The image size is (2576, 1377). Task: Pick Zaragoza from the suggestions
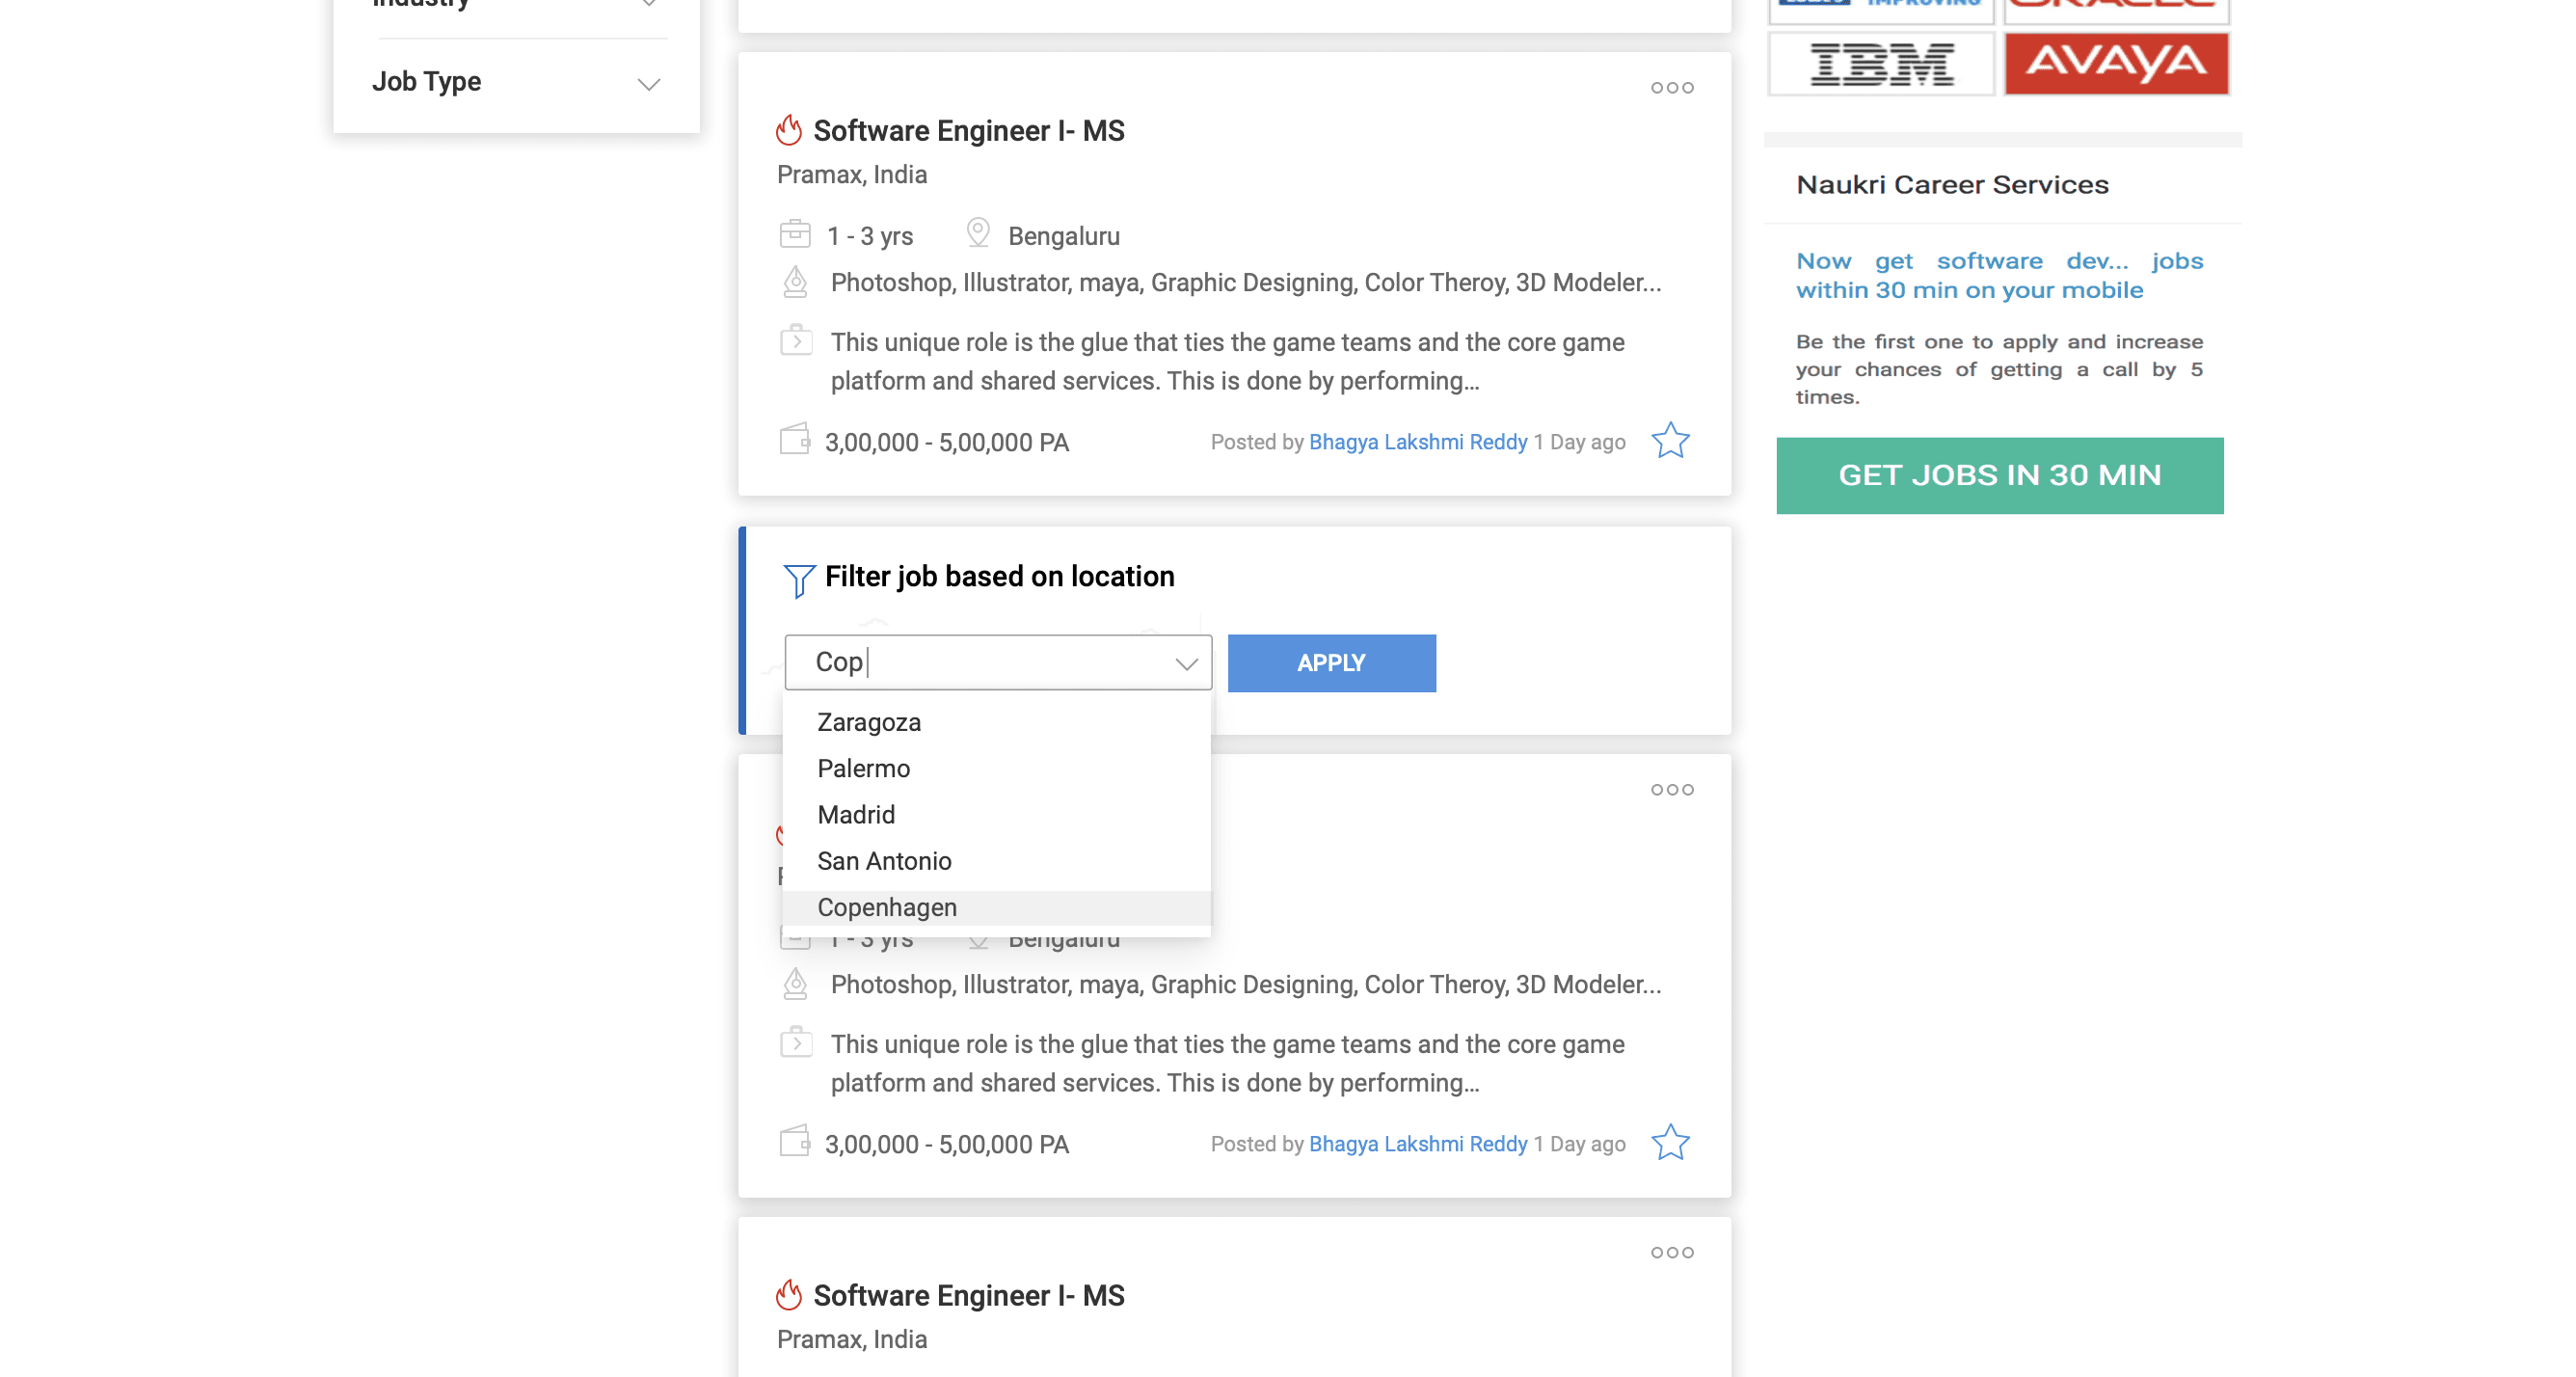click(x=868, y=722)
